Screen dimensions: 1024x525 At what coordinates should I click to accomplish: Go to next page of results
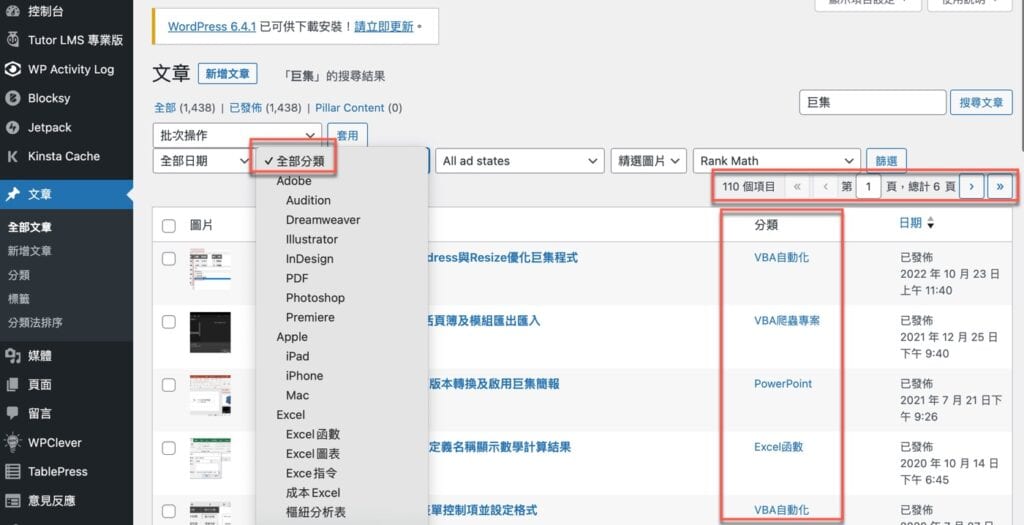click(971, 186)
